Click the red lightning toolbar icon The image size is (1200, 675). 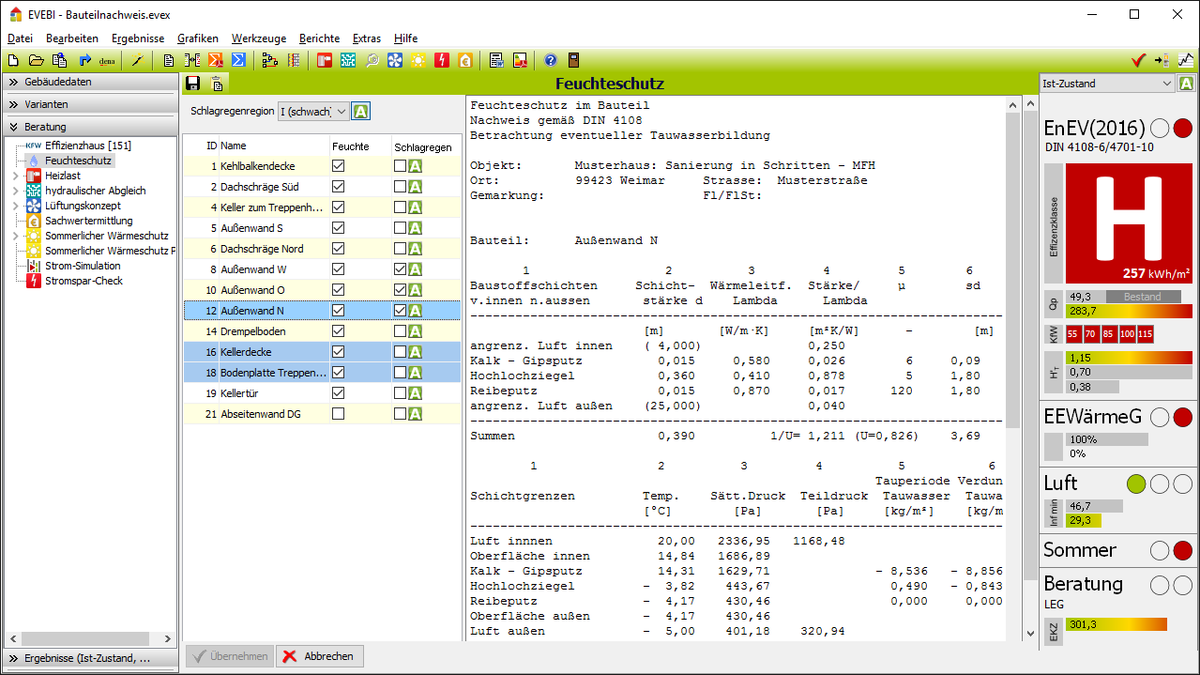(x=441, y=60)
